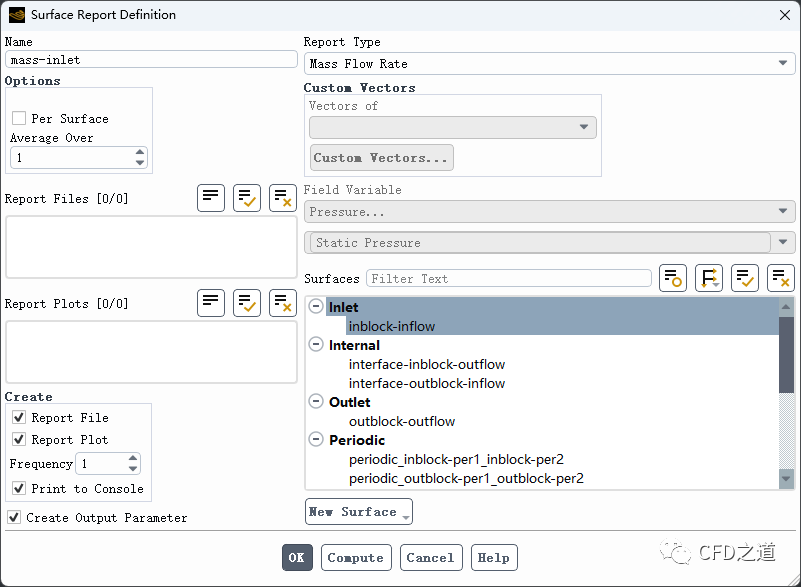Image resolution: width=801 pixels, height=587 pixels.
Task: Click the Surfaces Filter Text field
Action: 509,278
